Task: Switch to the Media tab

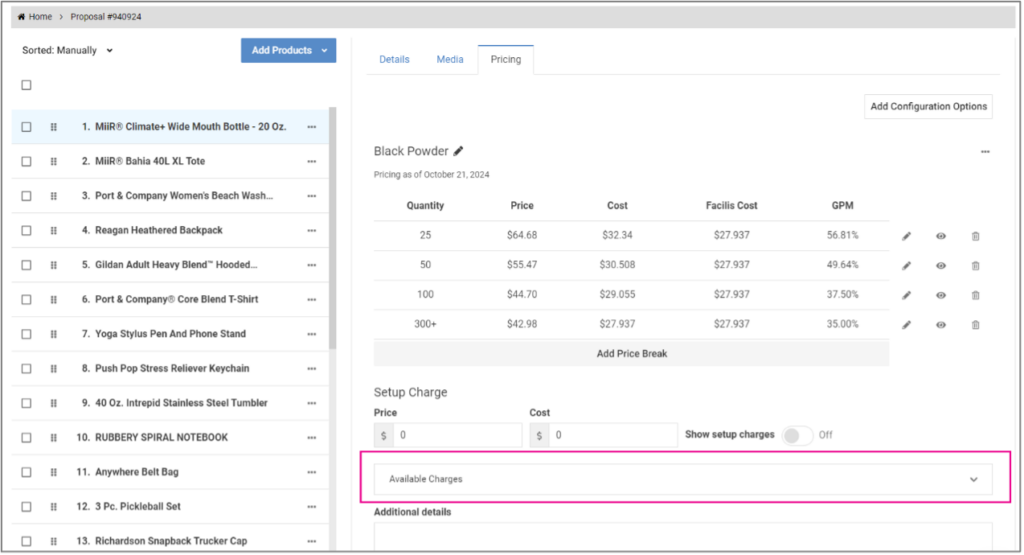Action: [x=450, y=59]
